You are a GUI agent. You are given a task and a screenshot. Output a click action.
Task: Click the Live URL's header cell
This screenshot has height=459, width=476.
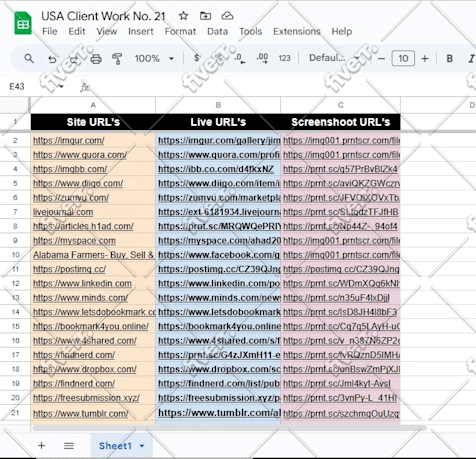pos(218,122)
